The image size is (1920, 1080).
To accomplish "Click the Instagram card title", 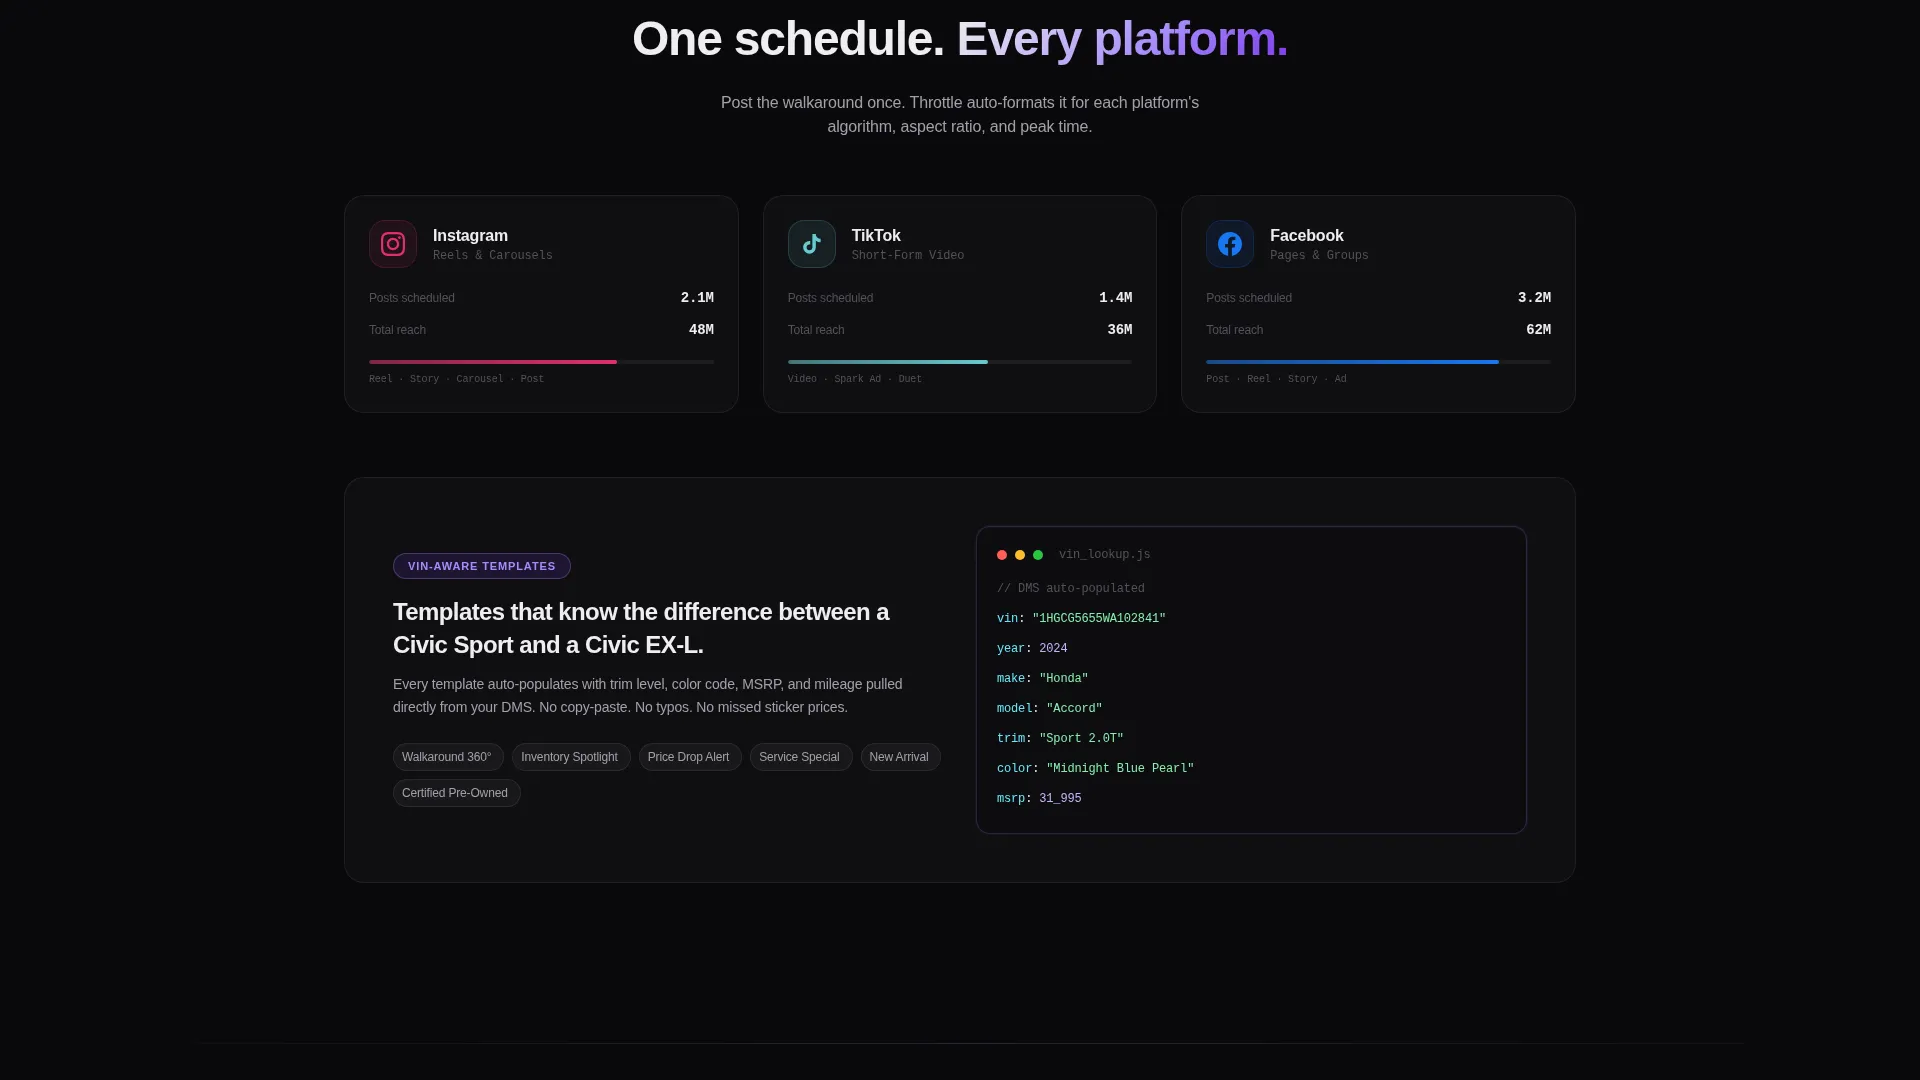I will 470,236.
